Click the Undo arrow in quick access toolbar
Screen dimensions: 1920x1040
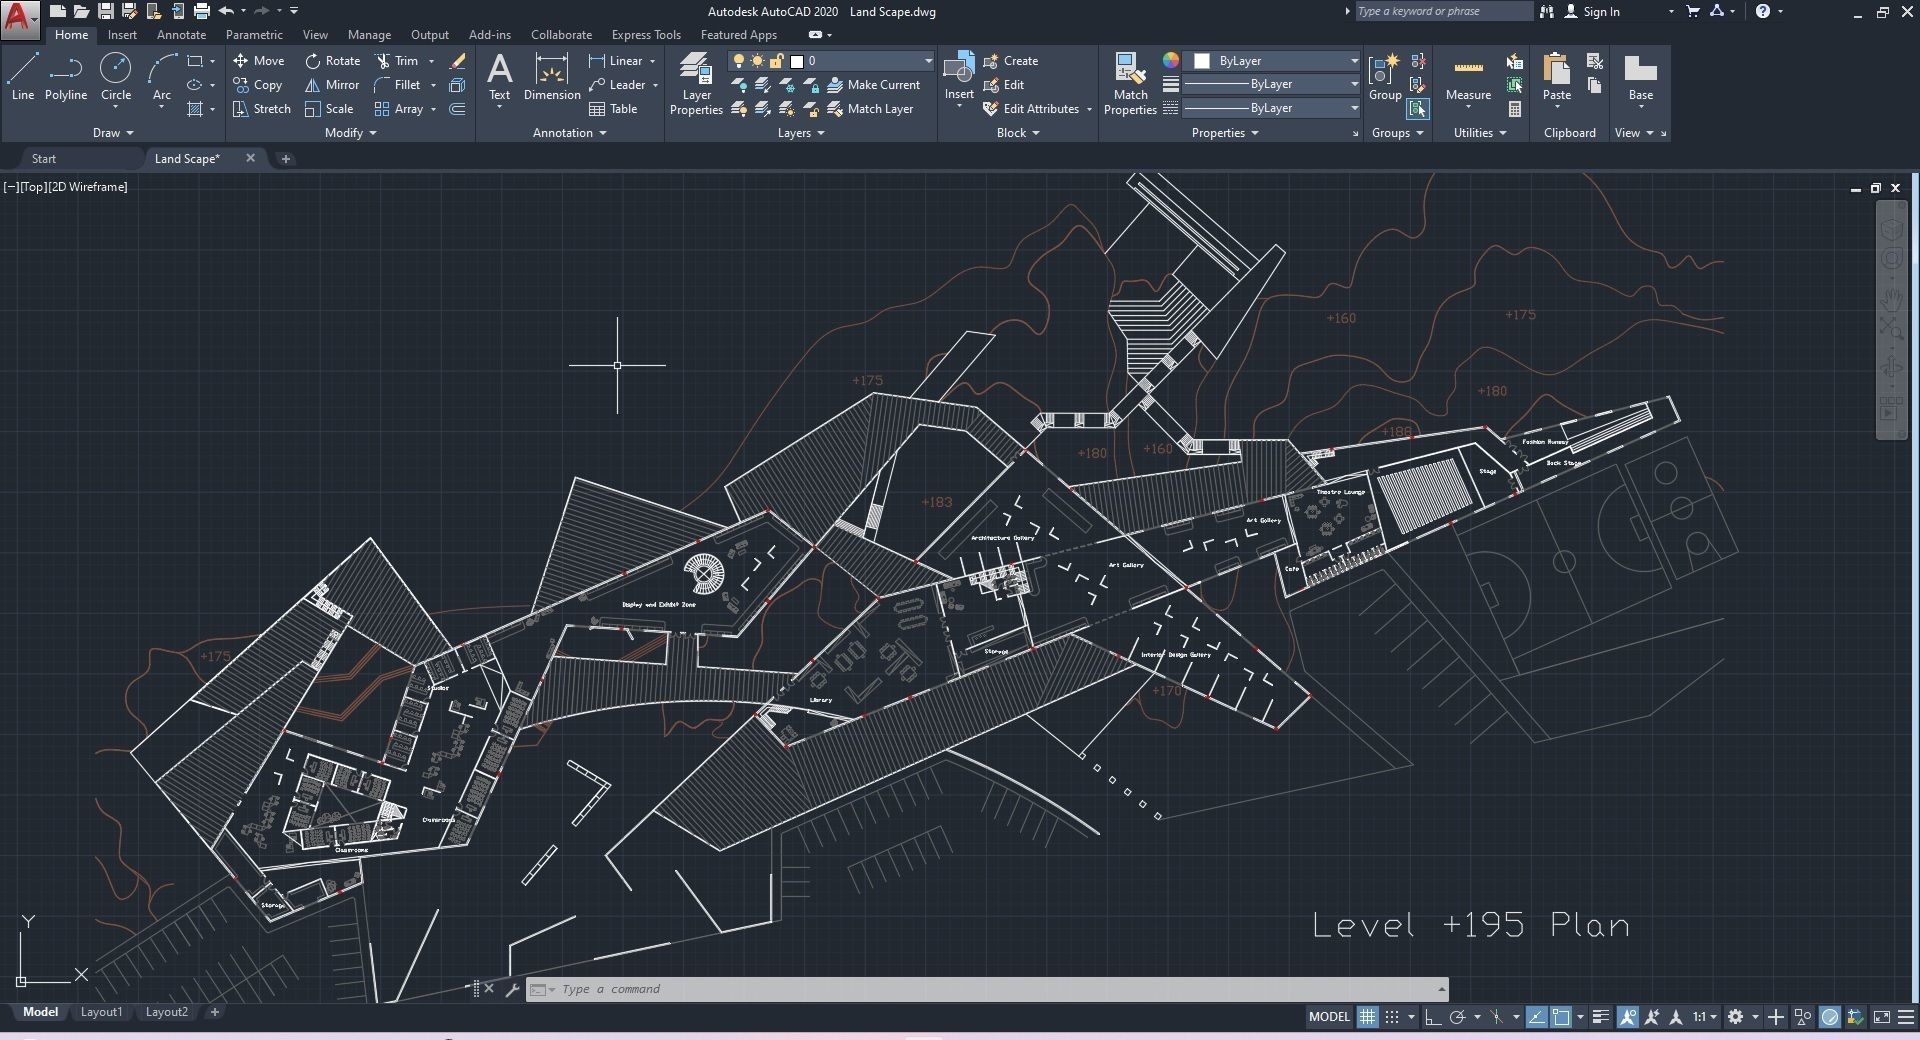point(226,12)
